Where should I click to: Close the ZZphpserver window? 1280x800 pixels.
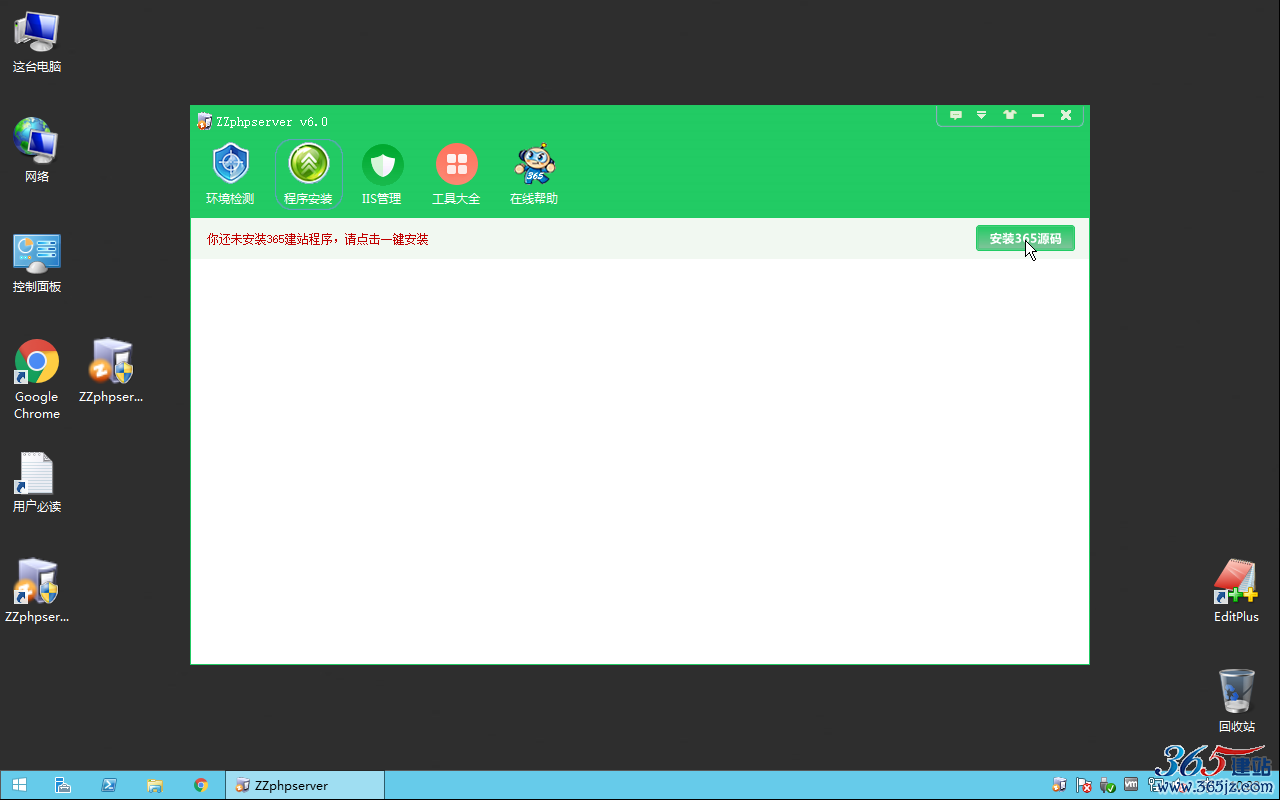[1066, 115]
